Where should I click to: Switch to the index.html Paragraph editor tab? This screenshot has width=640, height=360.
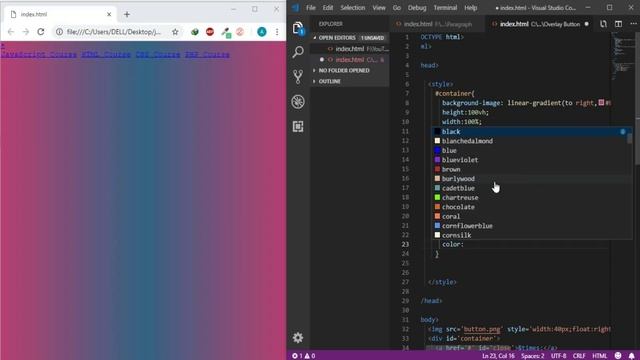[436, 24]
